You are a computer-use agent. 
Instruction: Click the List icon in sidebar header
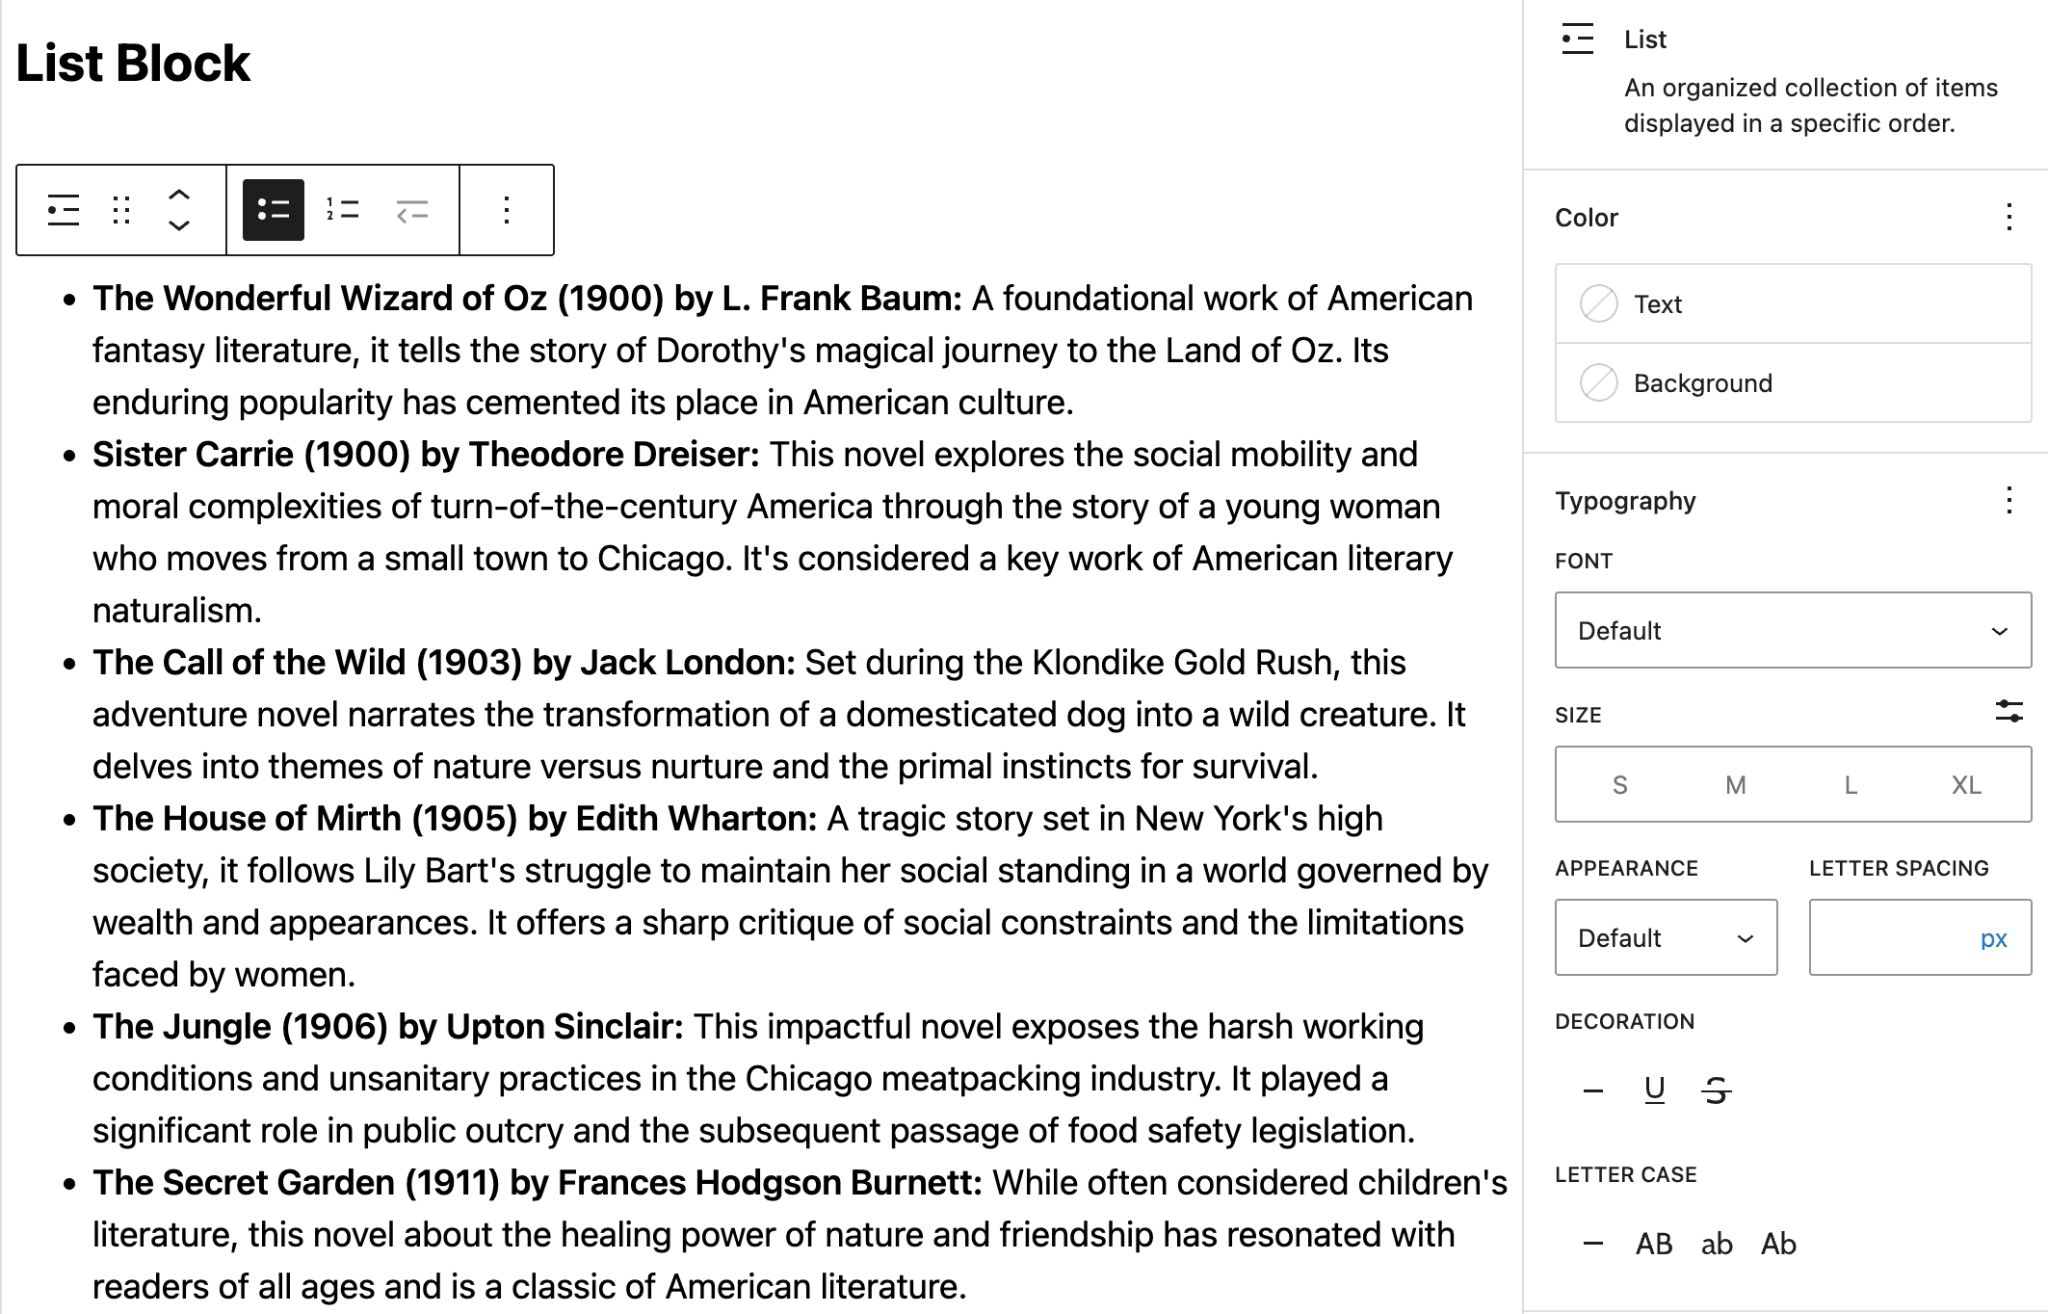(1577, 39)
